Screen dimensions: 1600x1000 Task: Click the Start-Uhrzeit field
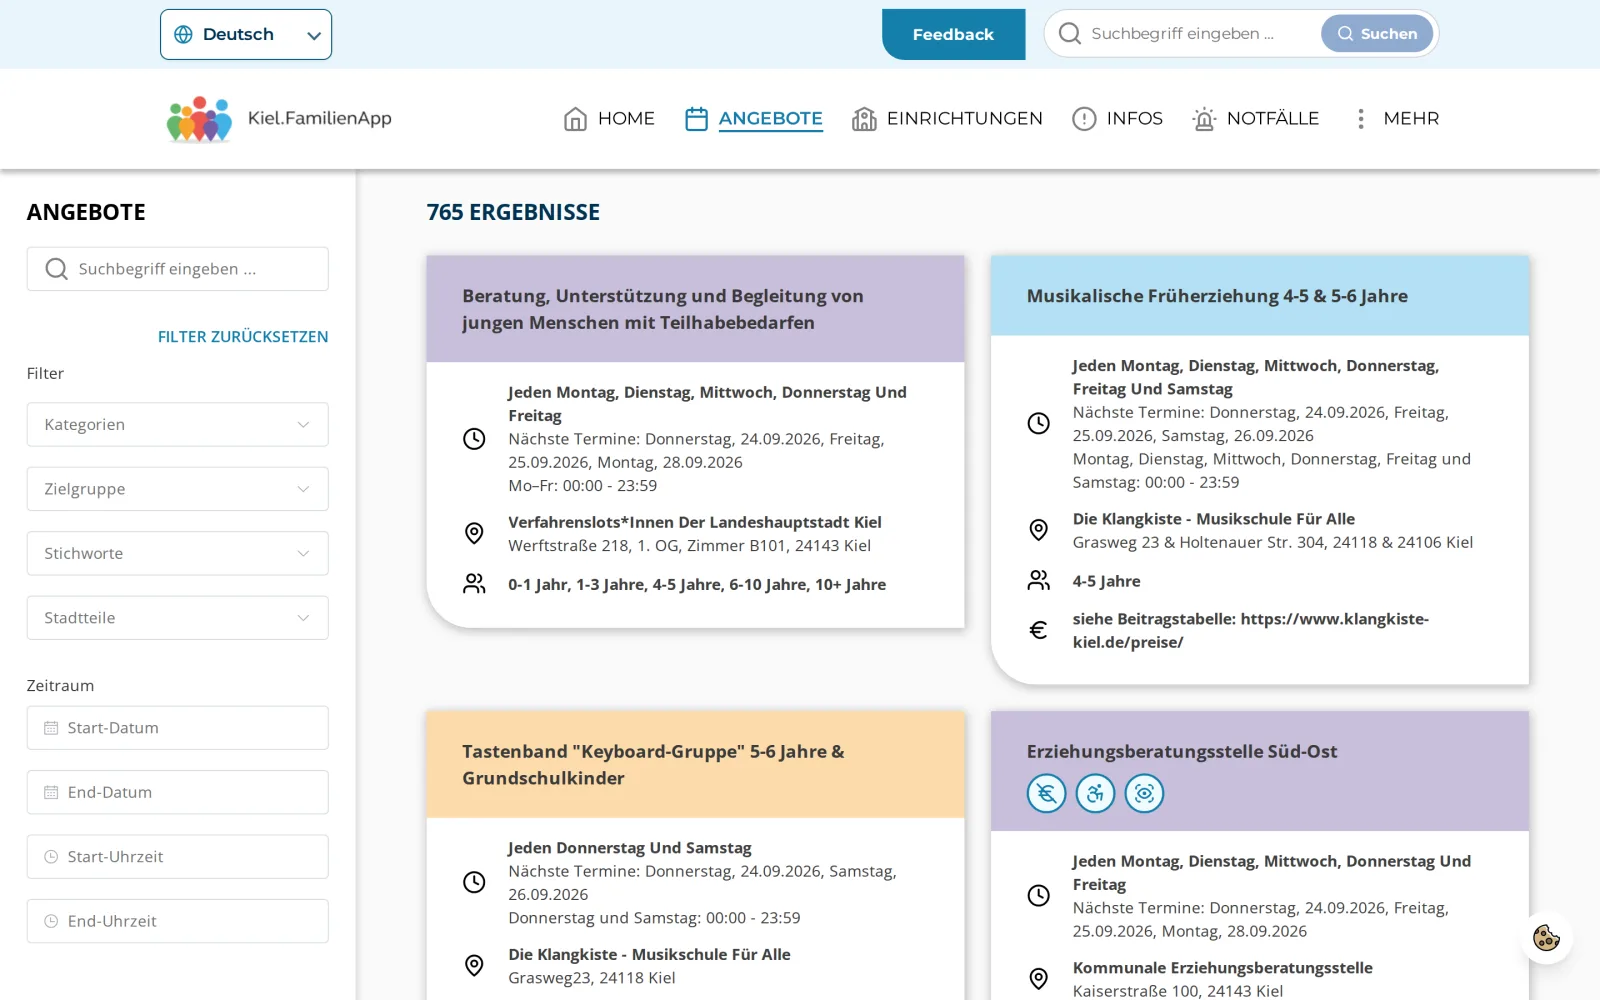(x=178, y=857)
